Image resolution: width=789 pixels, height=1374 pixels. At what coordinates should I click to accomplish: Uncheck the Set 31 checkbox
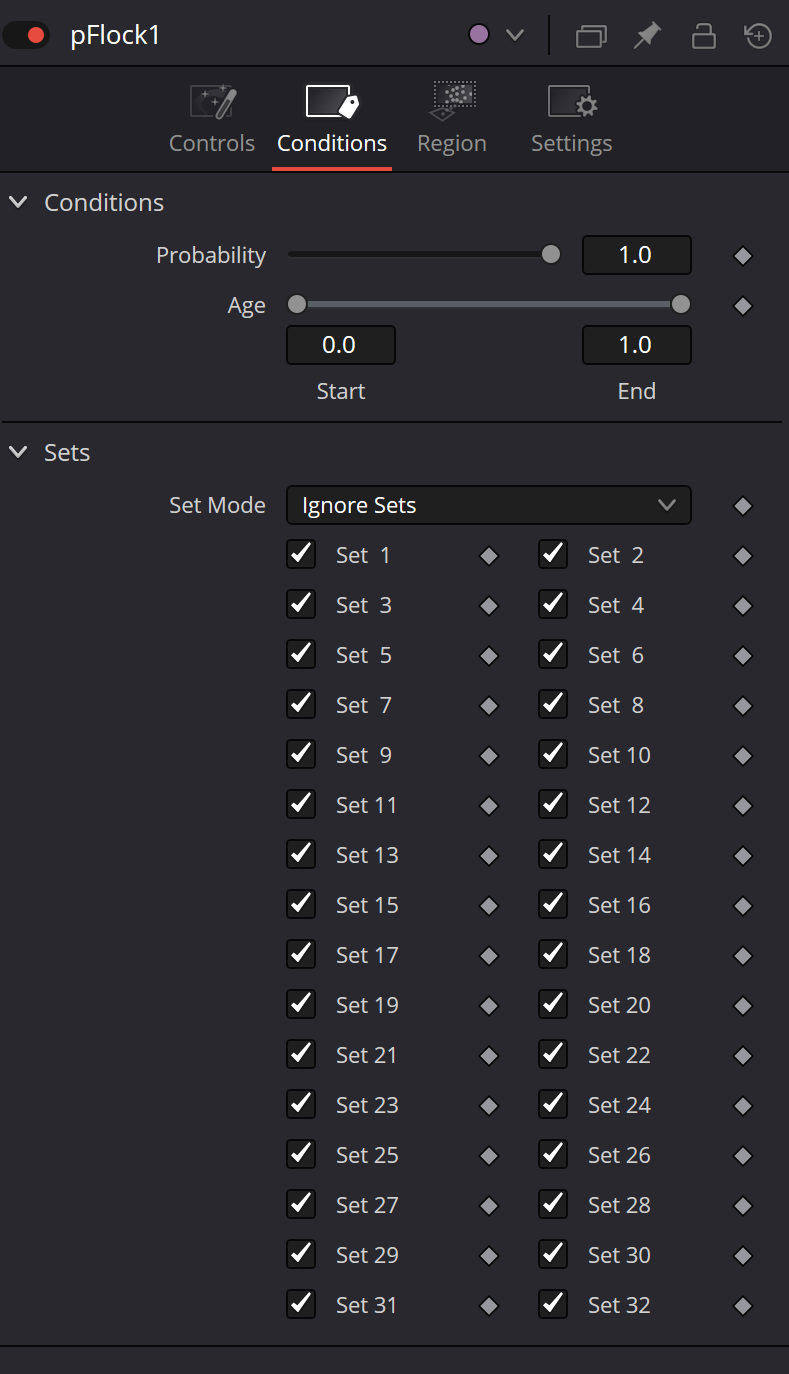[301, 1304]
